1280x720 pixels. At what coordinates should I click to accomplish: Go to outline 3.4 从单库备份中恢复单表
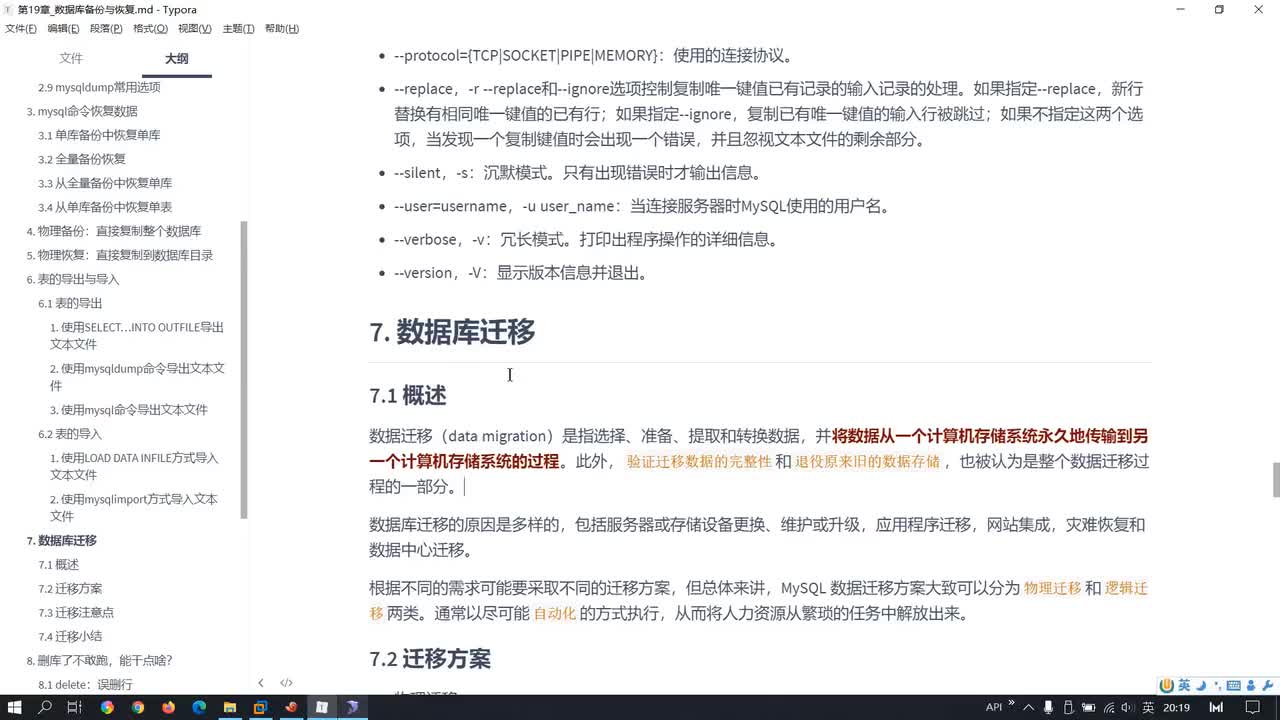(105, 207)
